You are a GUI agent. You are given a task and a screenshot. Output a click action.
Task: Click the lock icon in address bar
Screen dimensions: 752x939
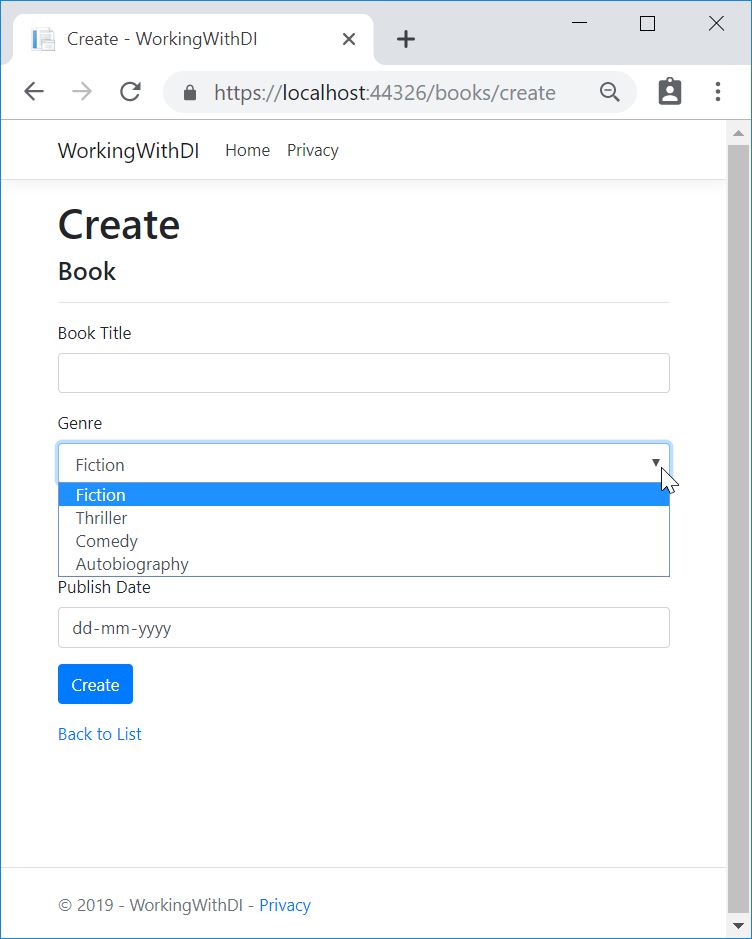point(190,93)
